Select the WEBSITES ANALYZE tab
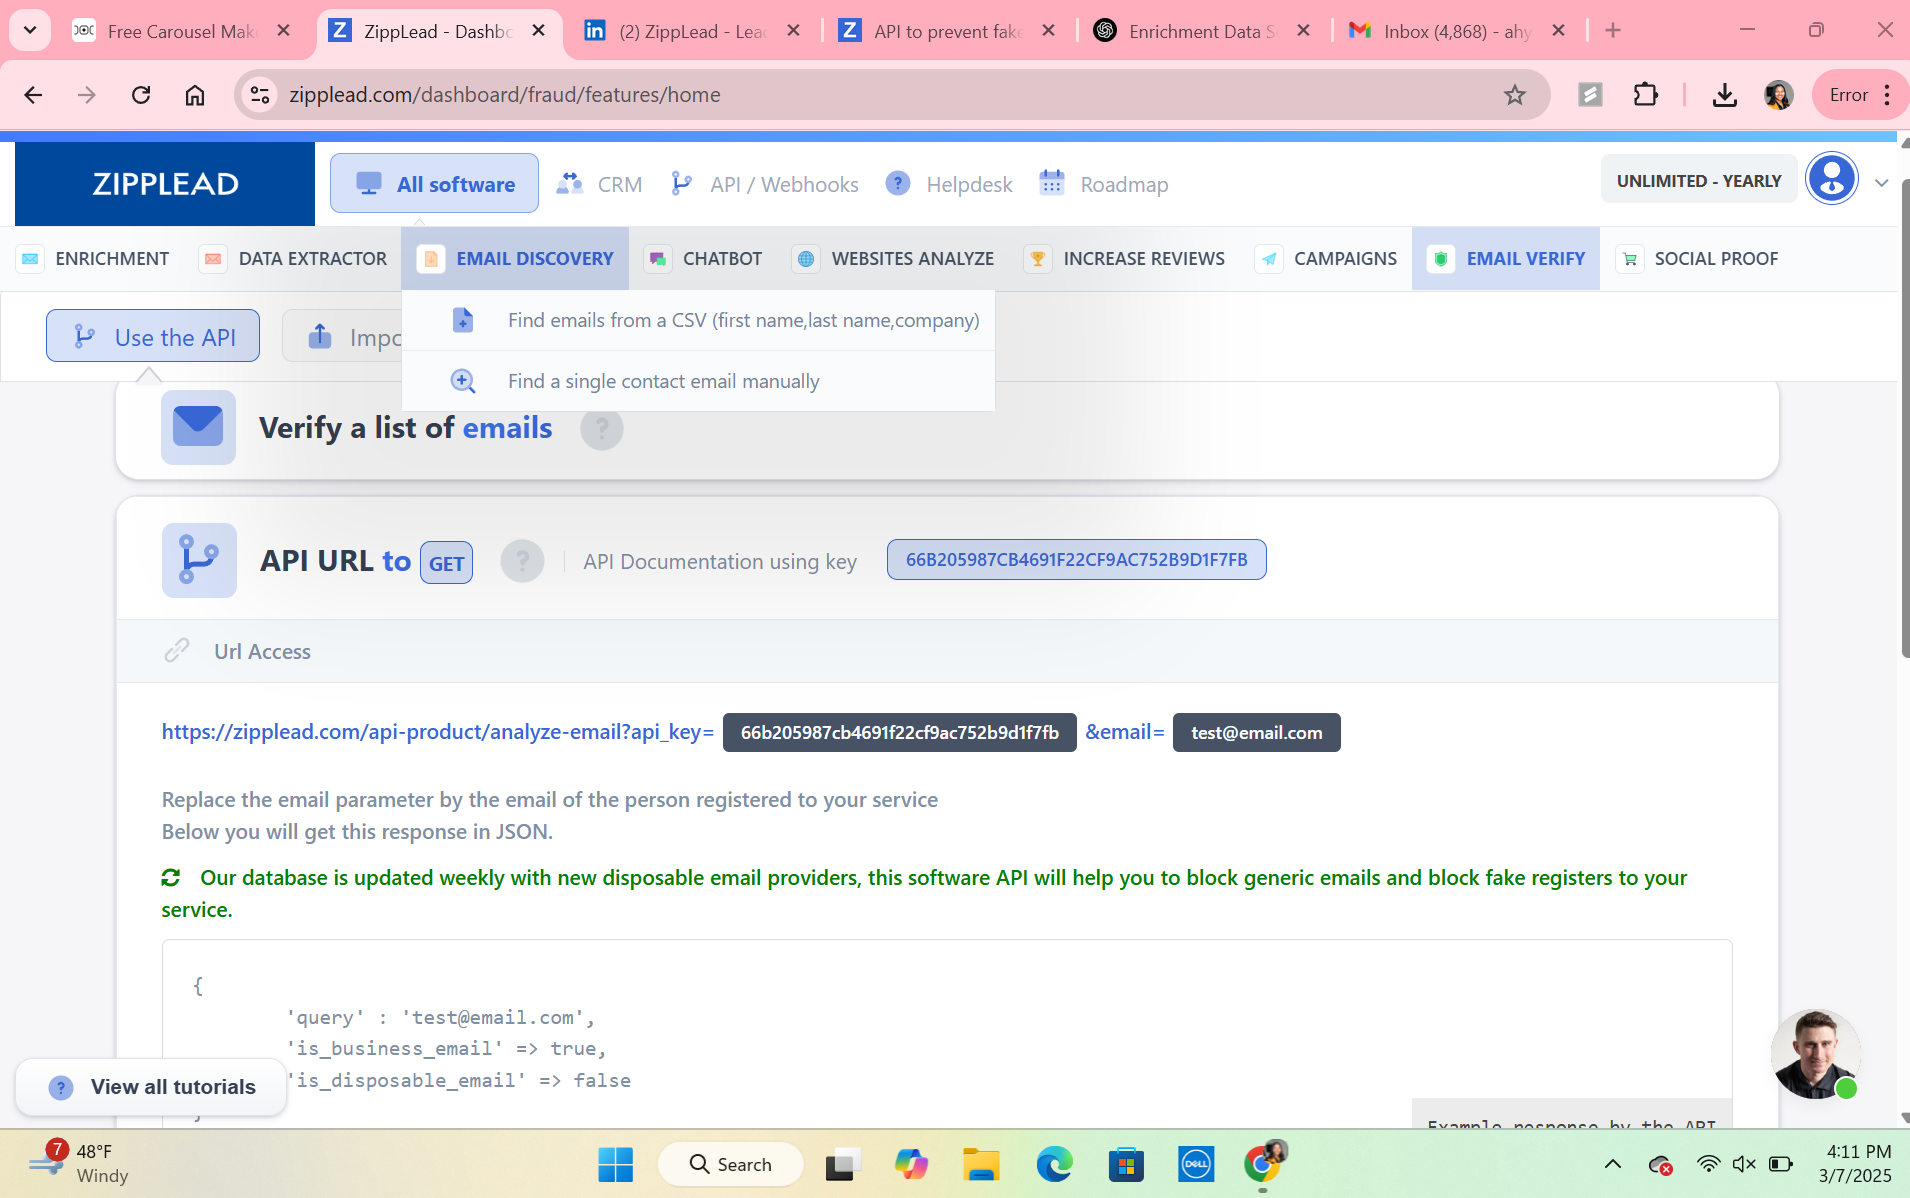Screen dimensions: 1910x1198 click(x=894, y=258)
